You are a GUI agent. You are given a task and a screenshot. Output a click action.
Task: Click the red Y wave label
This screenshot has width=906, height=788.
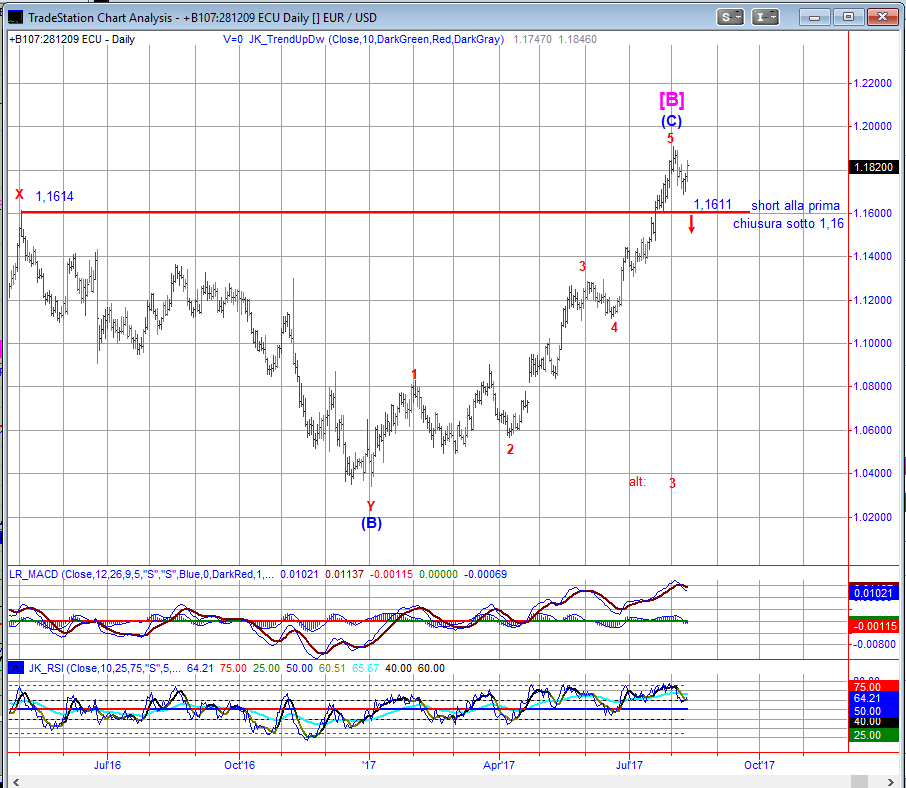(371, 506)
